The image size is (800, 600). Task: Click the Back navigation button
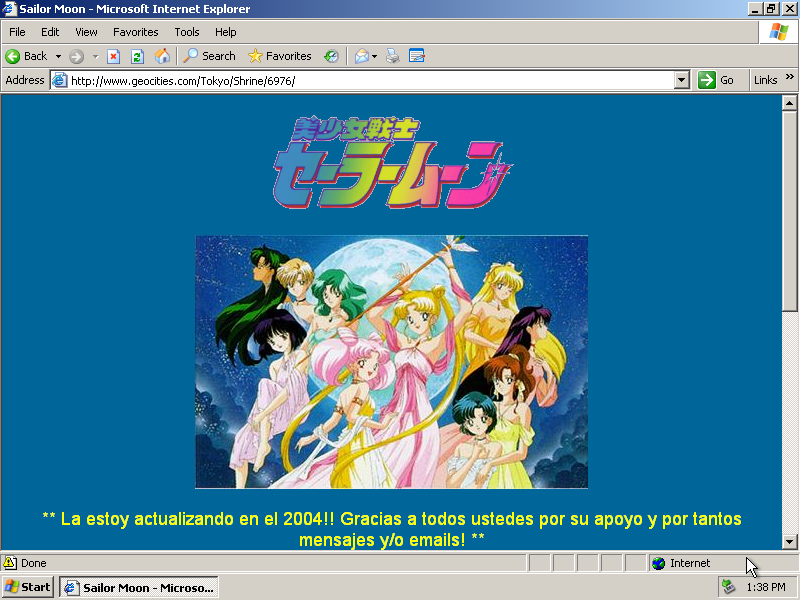pyautogui.click(x=27, y=56)
